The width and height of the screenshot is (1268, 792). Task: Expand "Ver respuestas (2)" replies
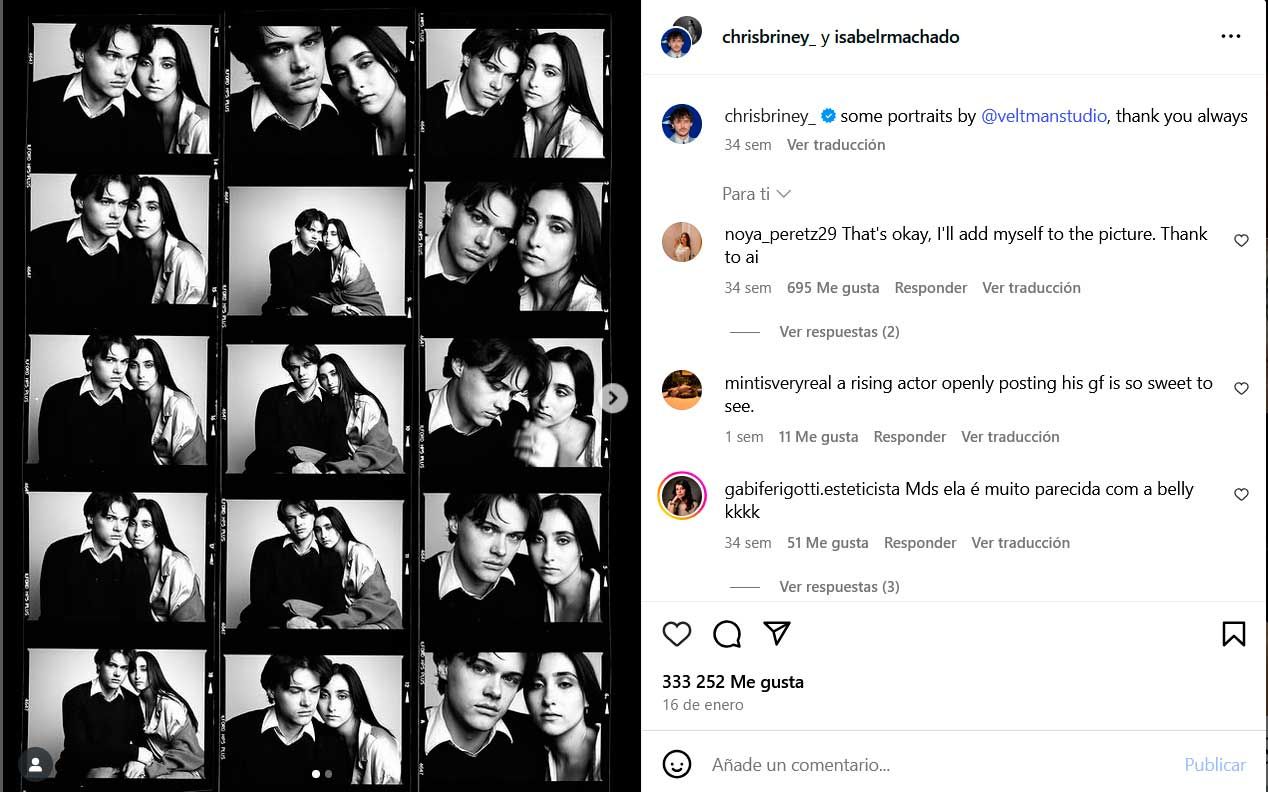click(x=839, y=332)
